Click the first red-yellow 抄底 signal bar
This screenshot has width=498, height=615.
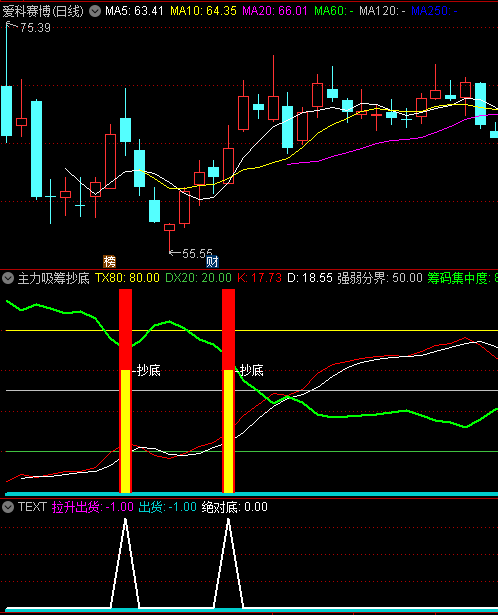(x=125, y=391)
